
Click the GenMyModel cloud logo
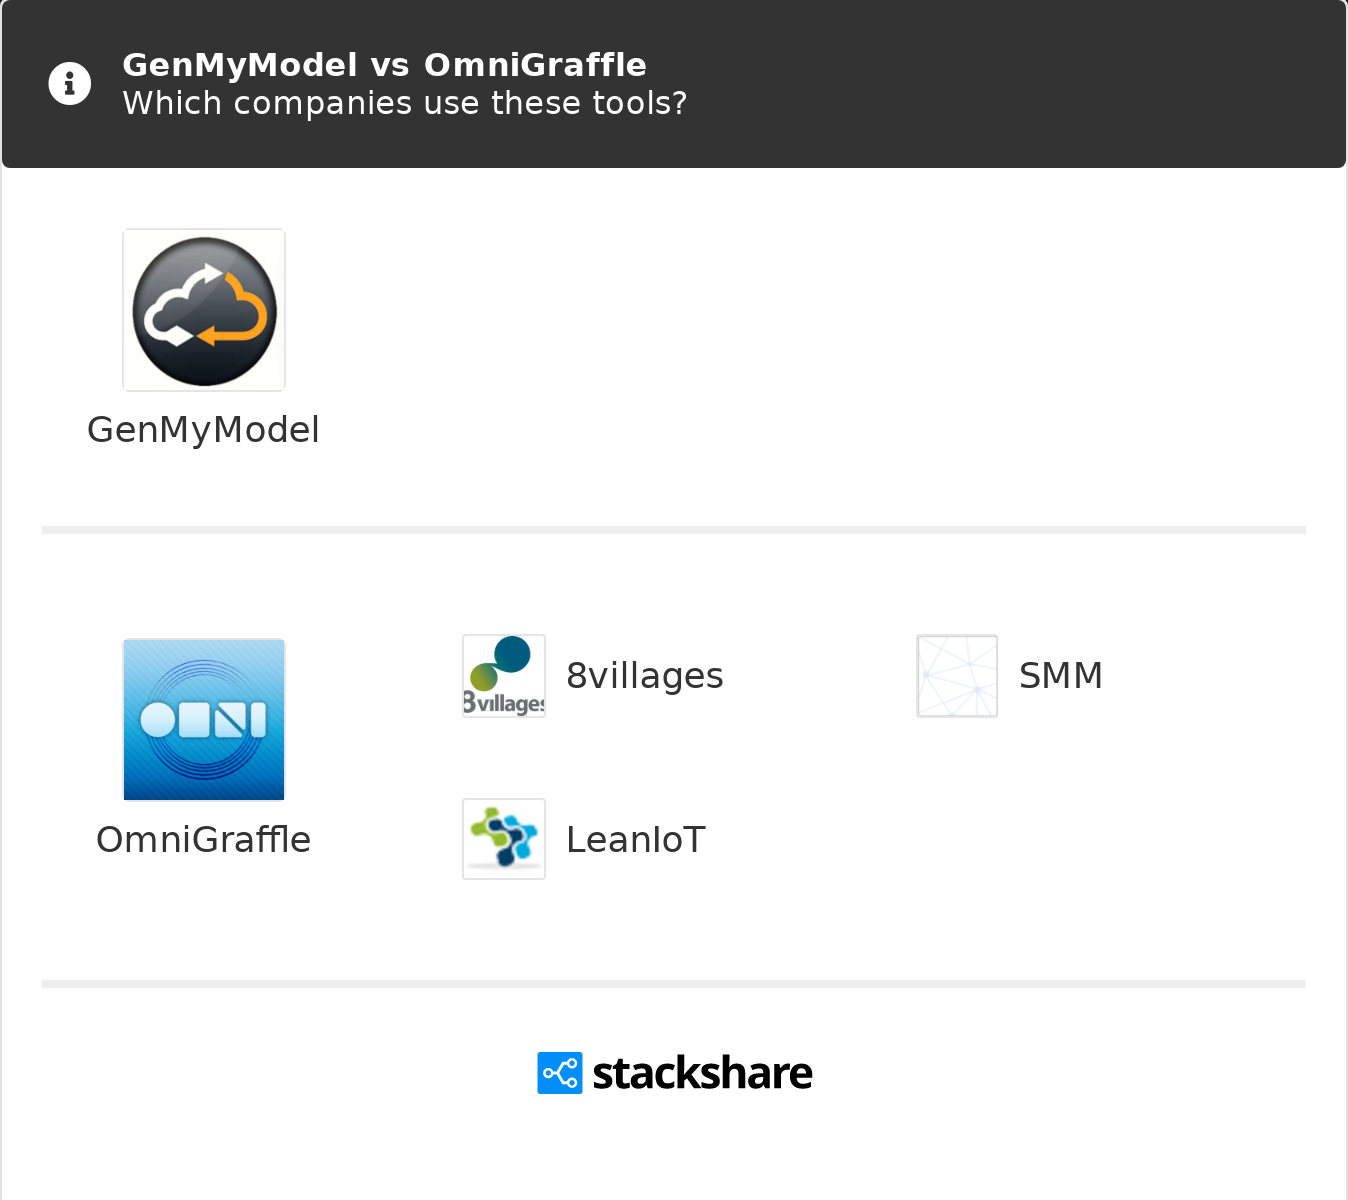point(204,310)
